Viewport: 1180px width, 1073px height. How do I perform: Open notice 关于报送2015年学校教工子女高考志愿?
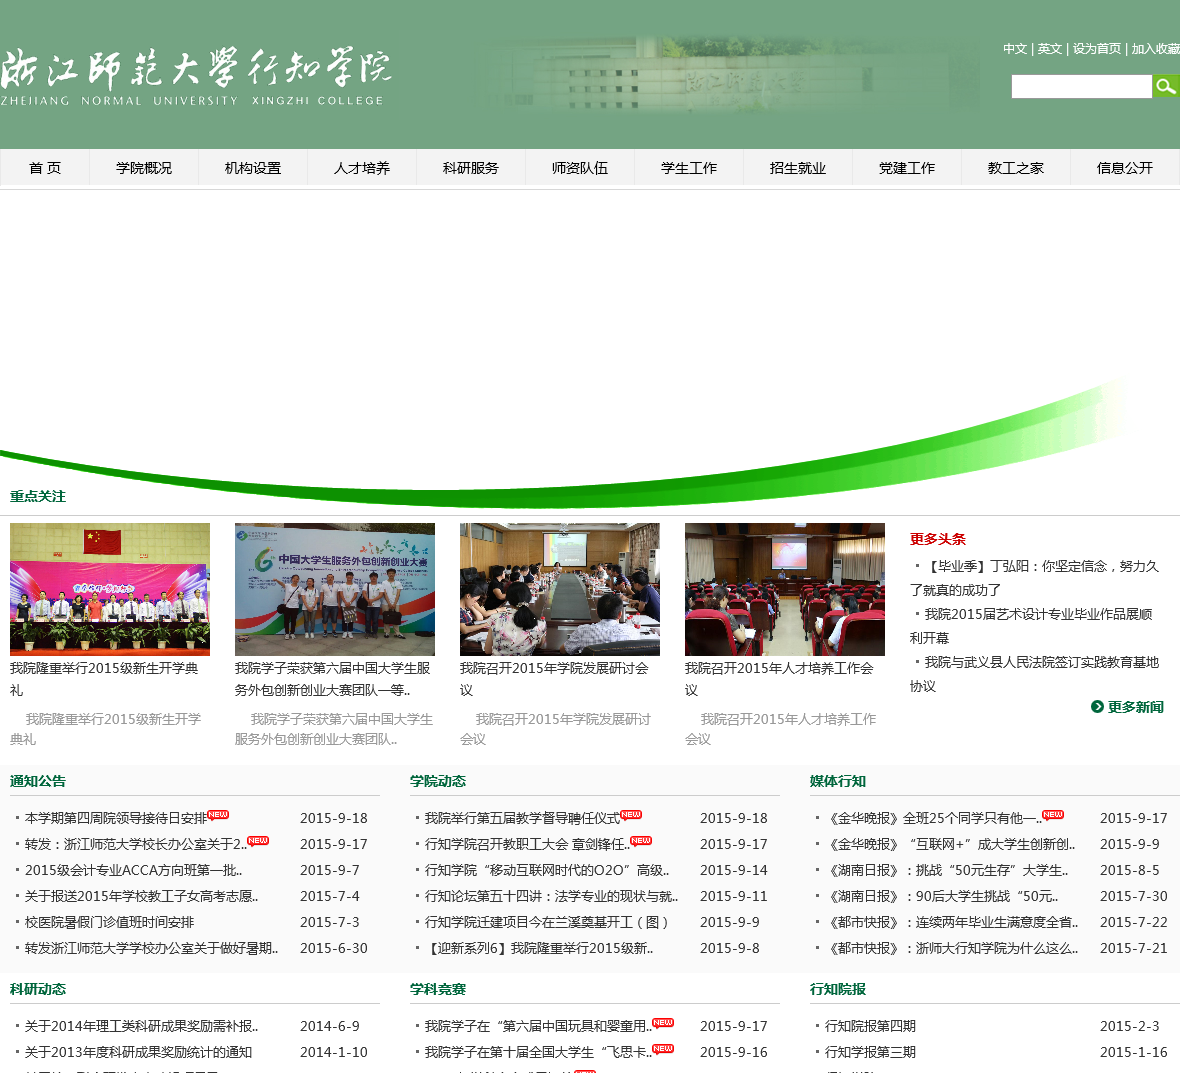pyautogui.click(x=141, y=896)
